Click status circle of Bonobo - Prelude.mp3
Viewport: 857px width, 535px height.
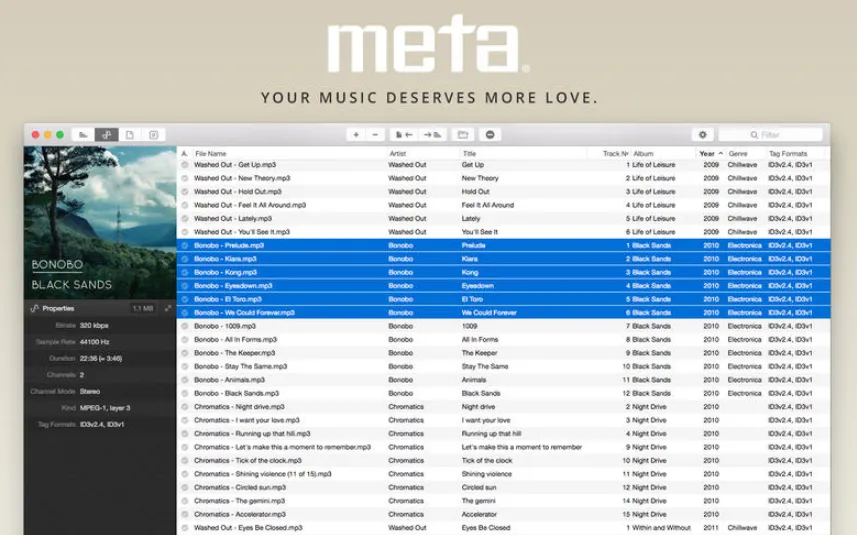[x=185, y=245]
